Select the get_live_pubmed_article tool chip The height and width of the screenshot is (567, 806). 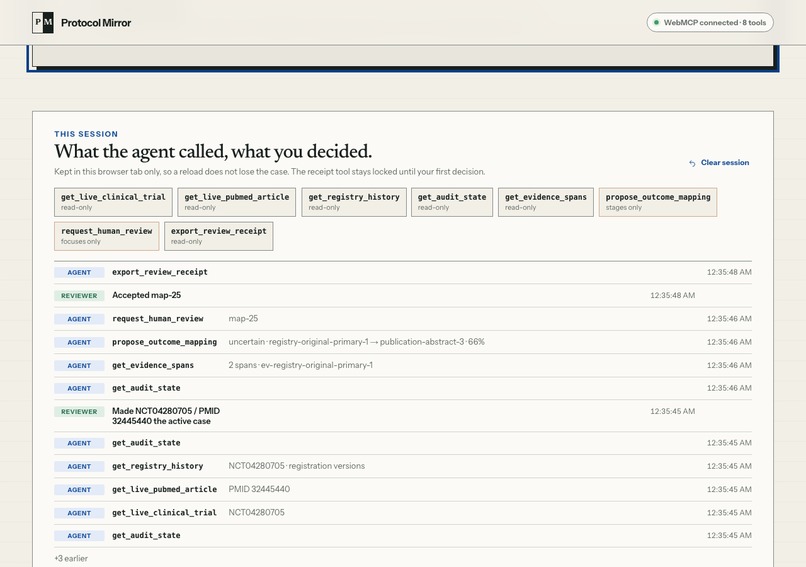(x=236, y=202)
